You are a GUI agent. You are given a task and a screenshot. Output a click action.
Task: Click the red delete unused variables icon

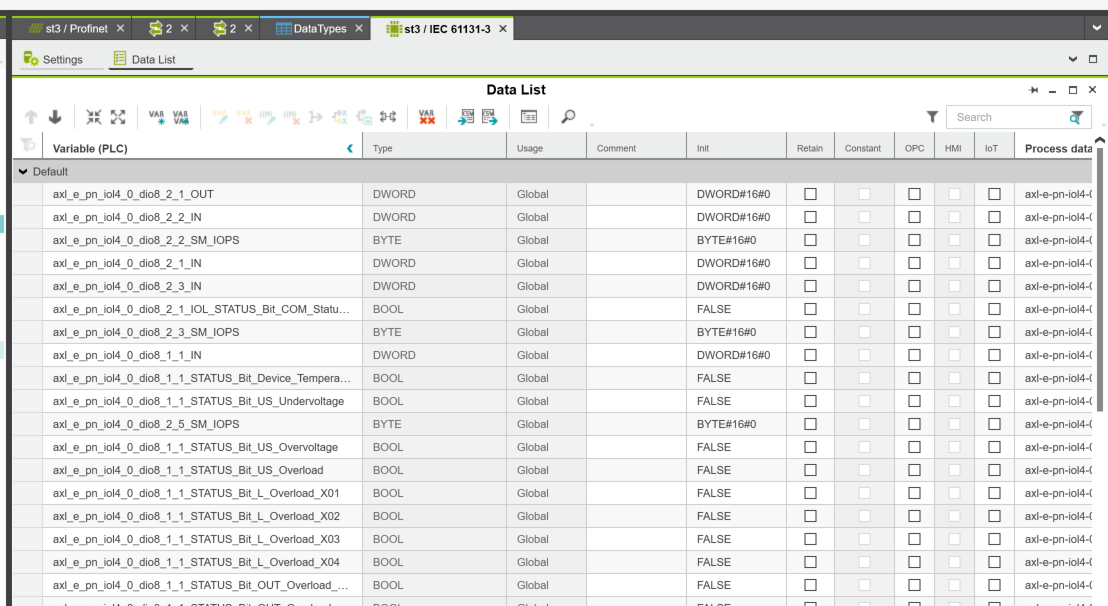pos(427,117)
